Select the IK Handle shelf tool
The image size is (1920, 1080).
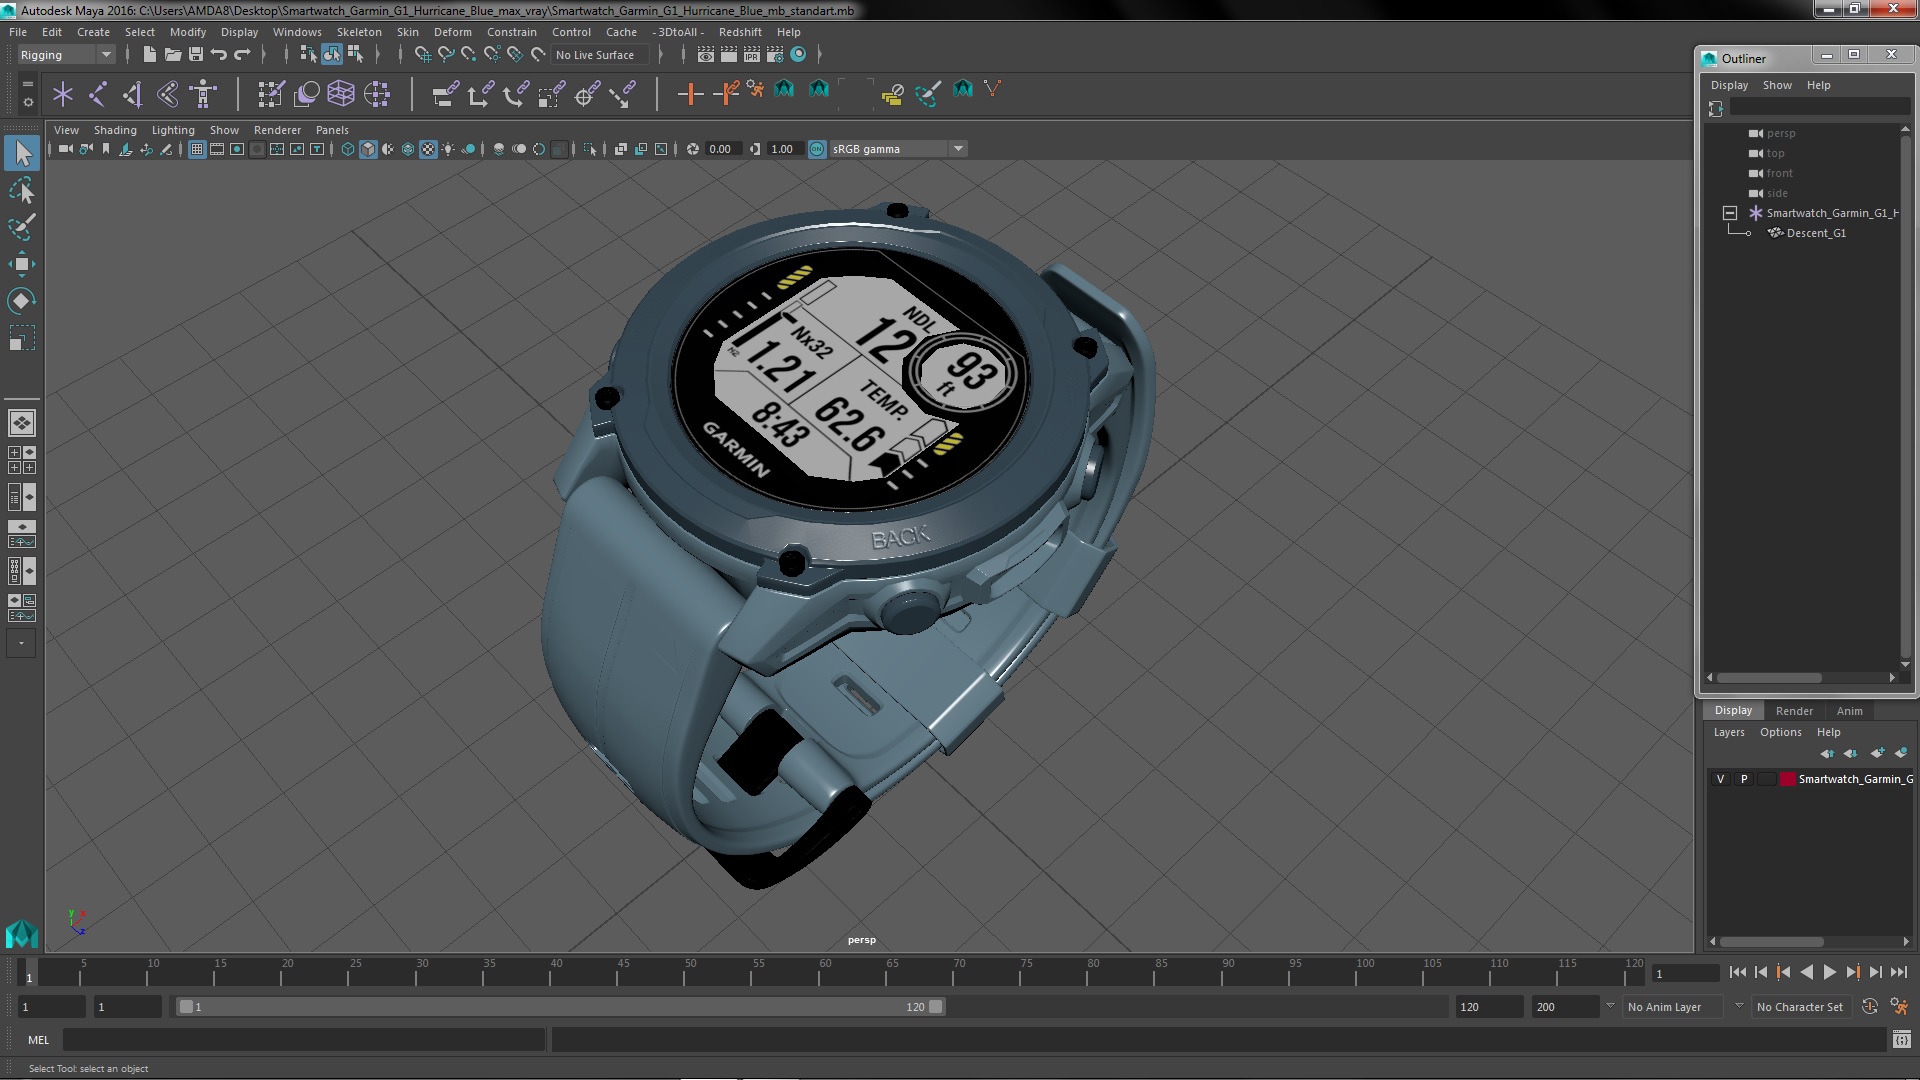[x=133, y=94]
